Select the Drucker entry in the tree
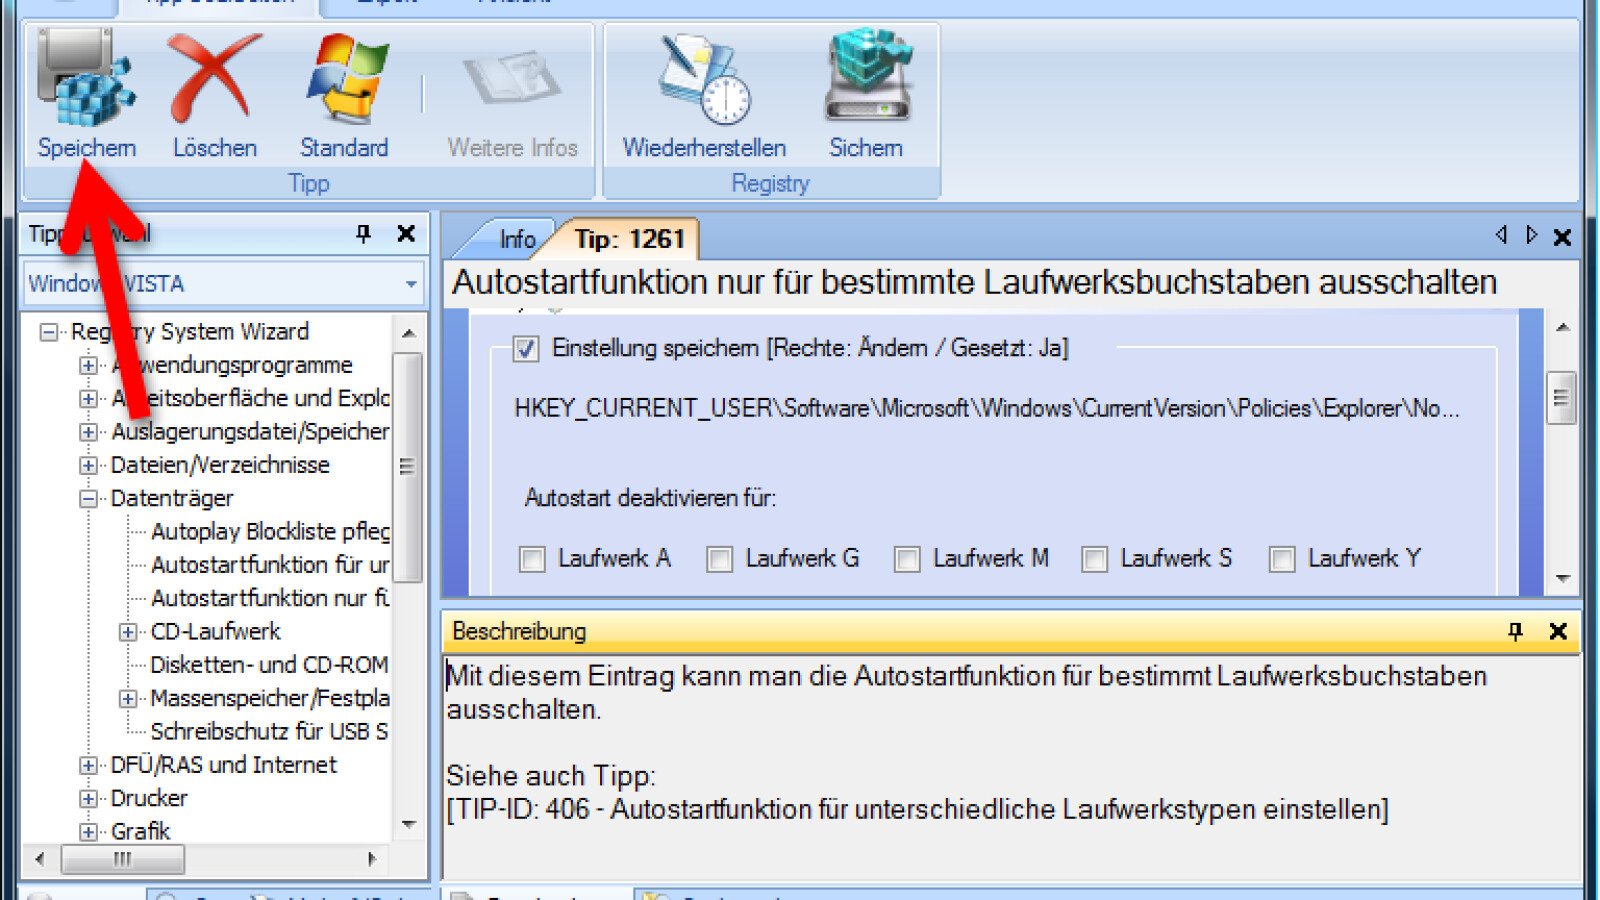This screenshot has width=1600, height=900. pyautogui.click(x=147, y=798)
